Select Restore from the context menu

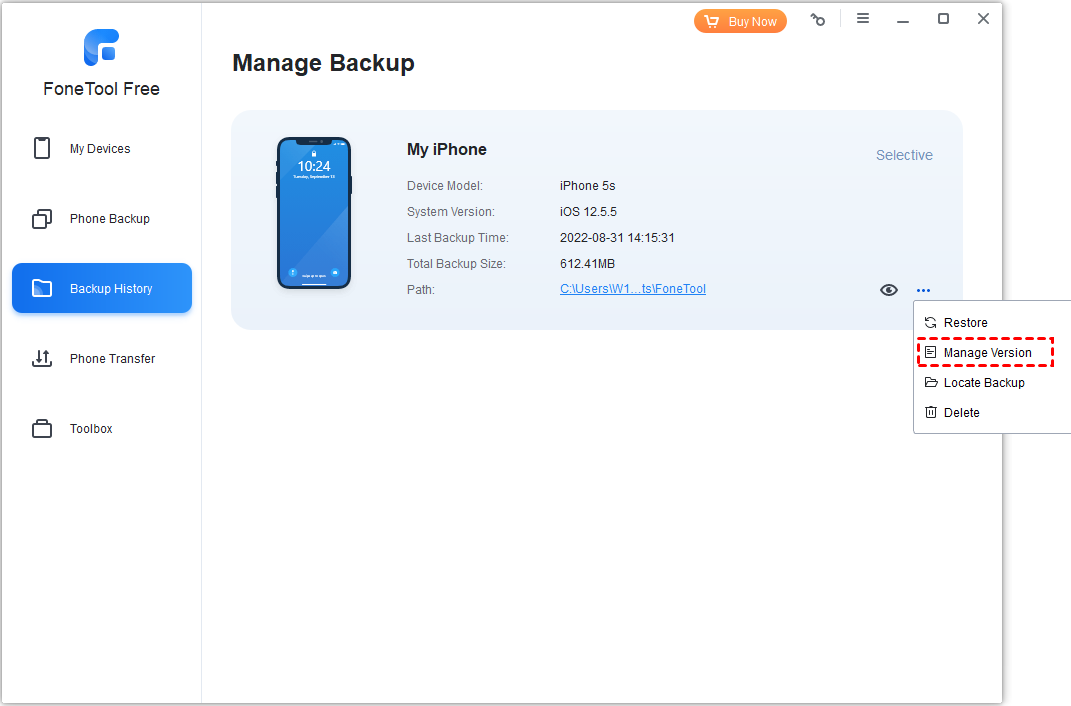[965, 323]
